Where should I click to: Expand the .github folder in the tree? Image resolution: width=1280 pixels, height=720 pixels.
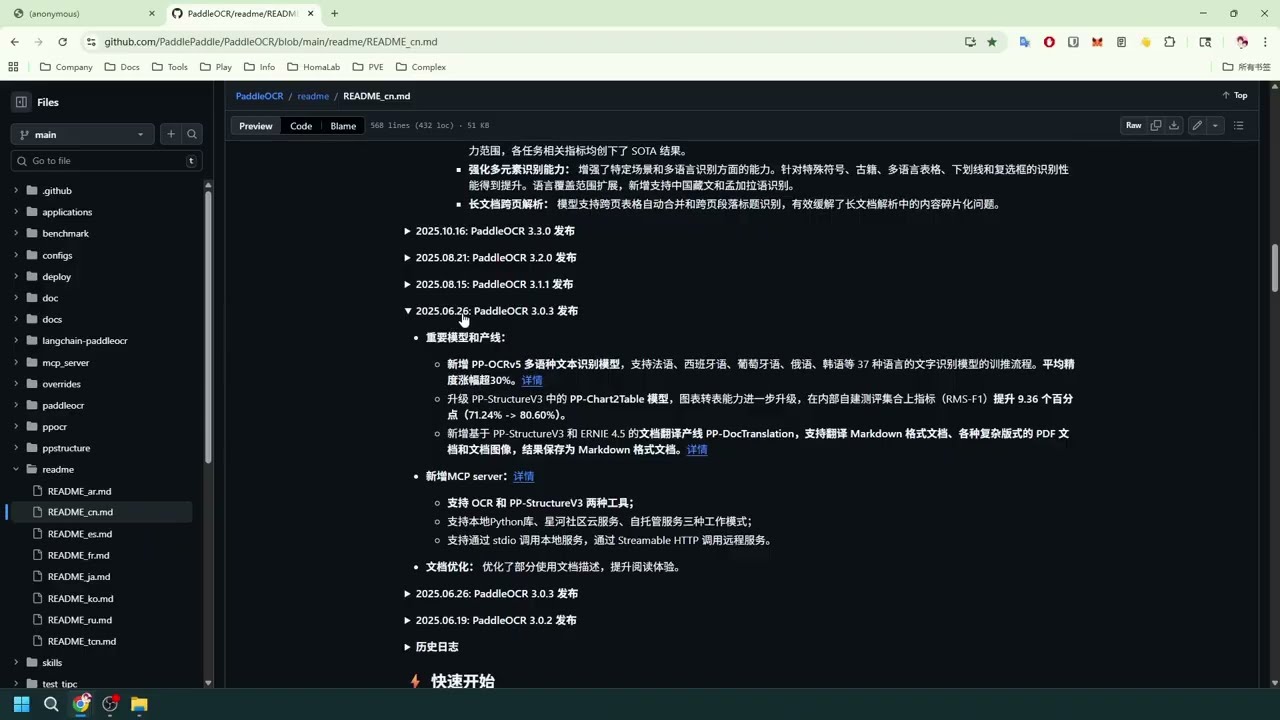[x=16, y=191]
